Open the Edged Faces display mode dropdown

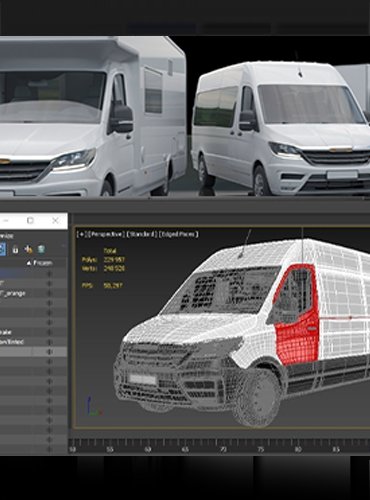179,234
